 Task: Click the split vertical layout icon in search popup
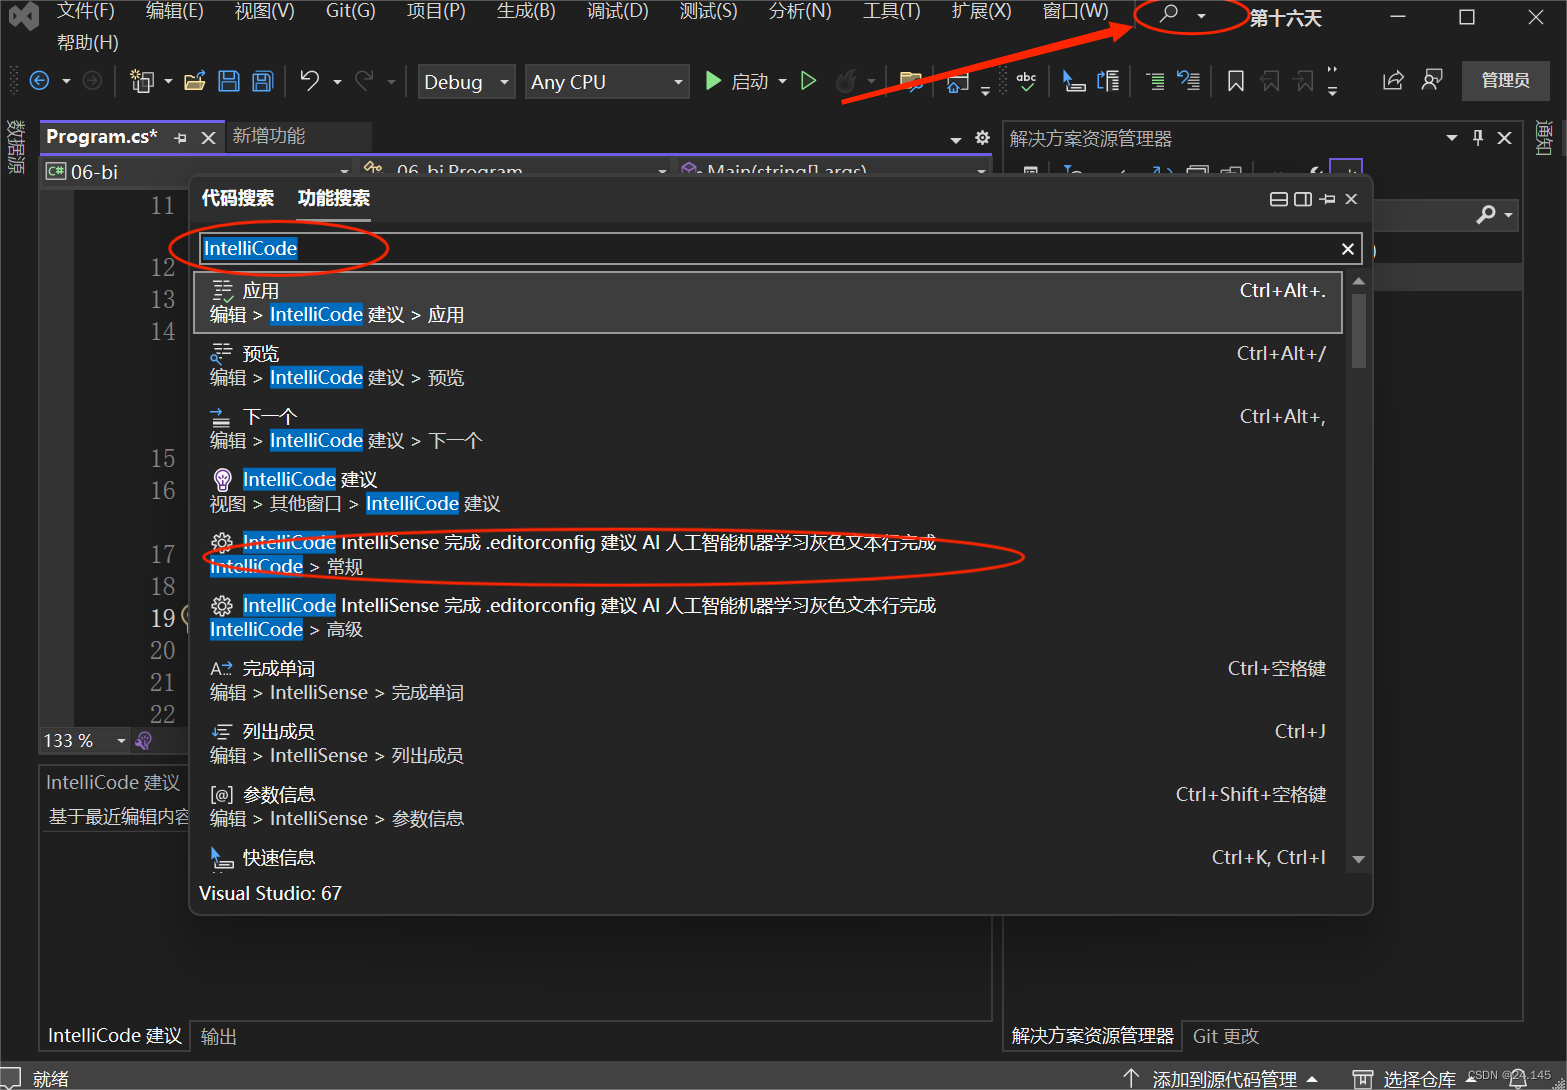[x=1303, y=199]
